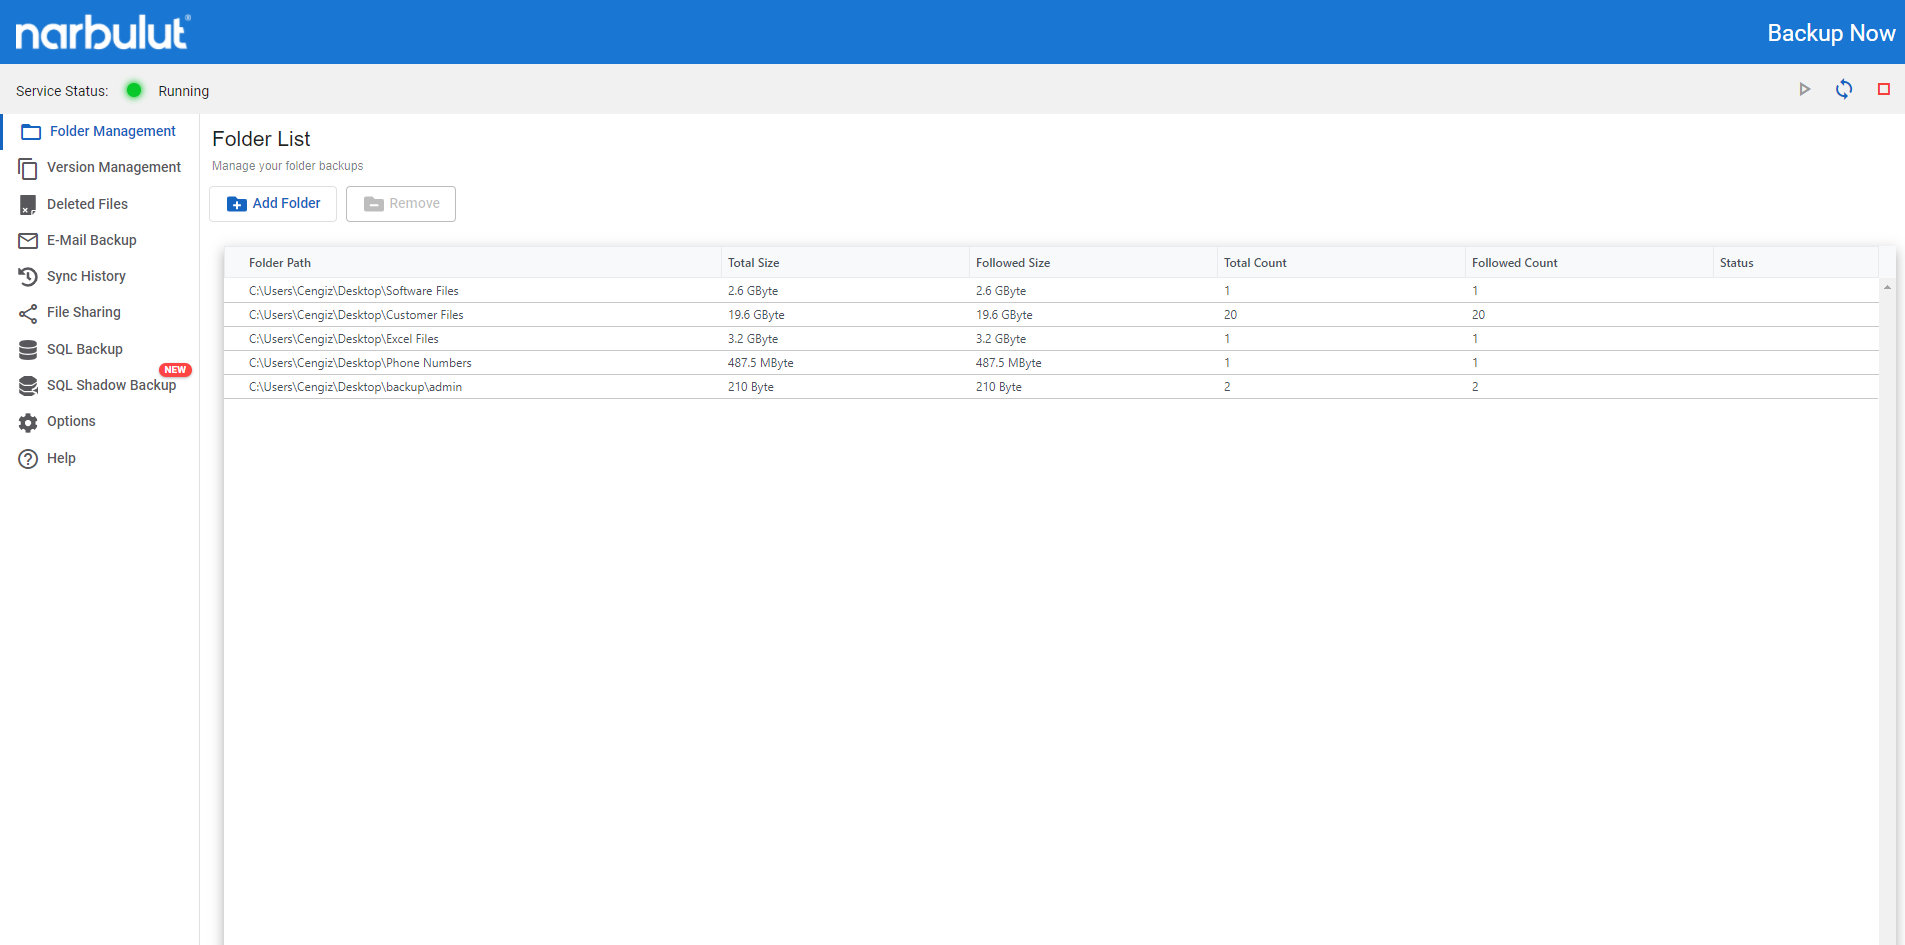The image size is (1905, 945).
Task: Click the narbulut logo
Action: (102, 32)
